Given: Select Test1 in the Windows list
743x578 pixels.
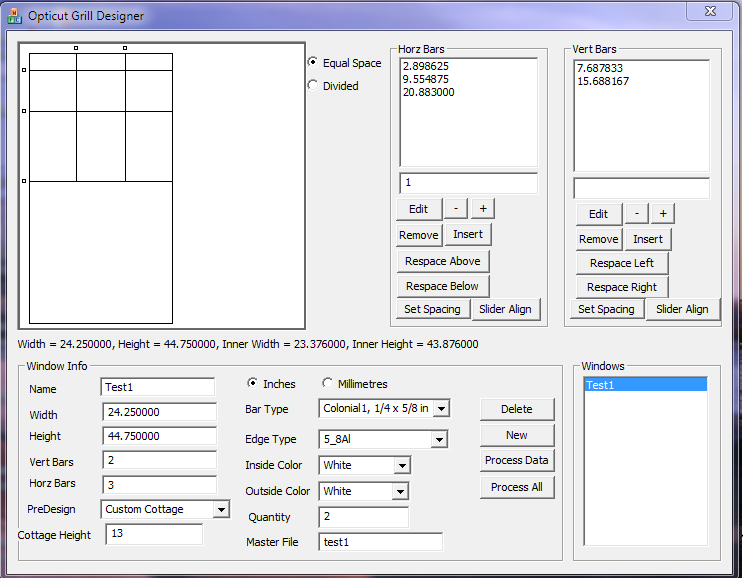Looking at the screenshot, I should (644, 385).
